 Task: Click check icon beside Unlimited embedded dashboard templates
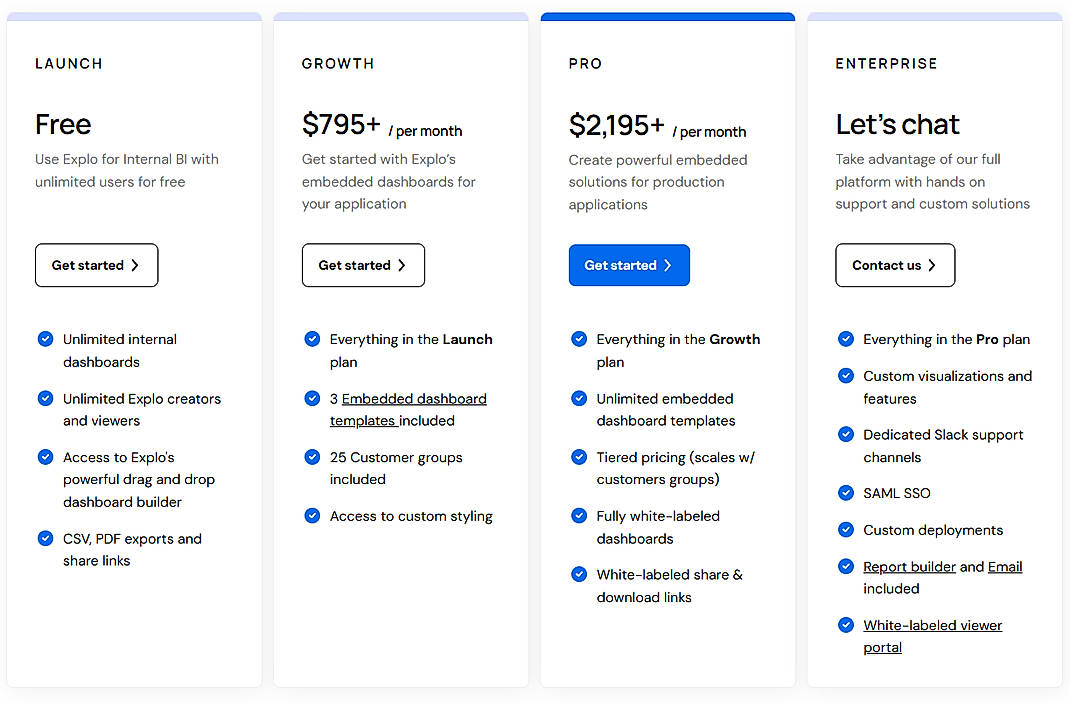tap(579, 399)
